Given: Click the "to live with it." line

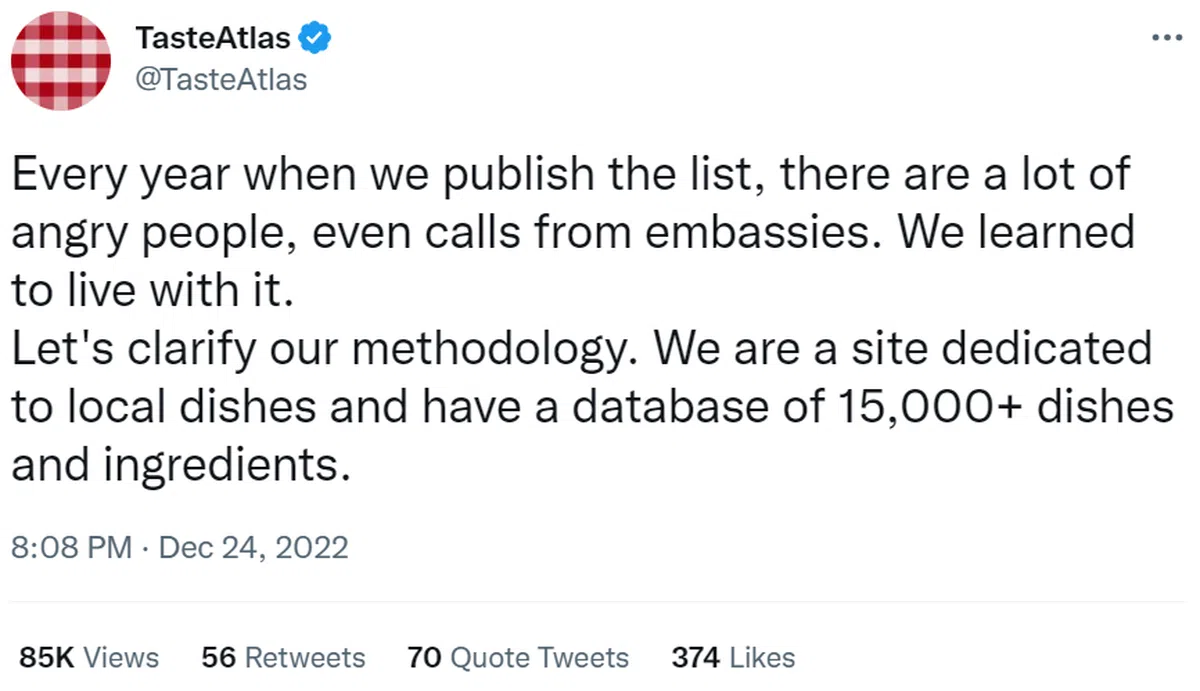Looking at the screenshot, I should 152,291.
